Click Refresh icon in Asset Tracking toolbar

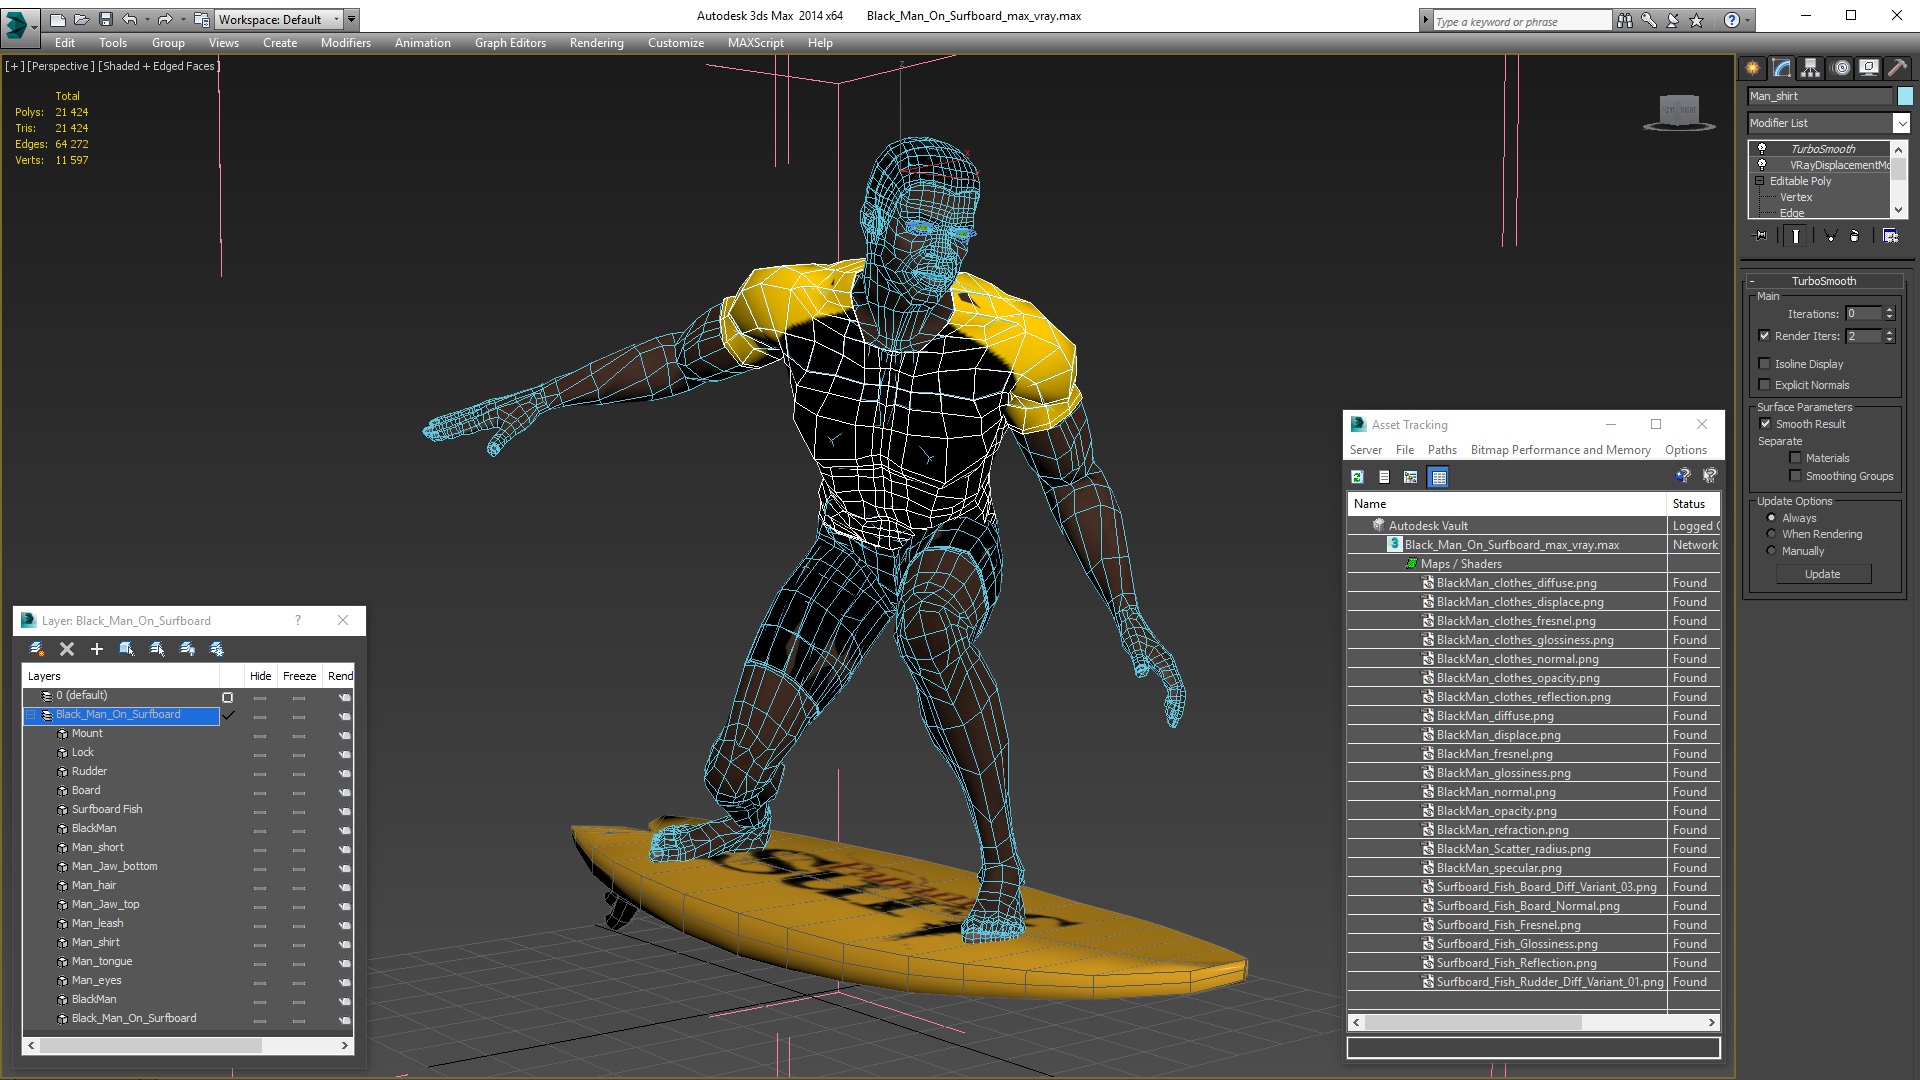click(x=1357, y=477)
